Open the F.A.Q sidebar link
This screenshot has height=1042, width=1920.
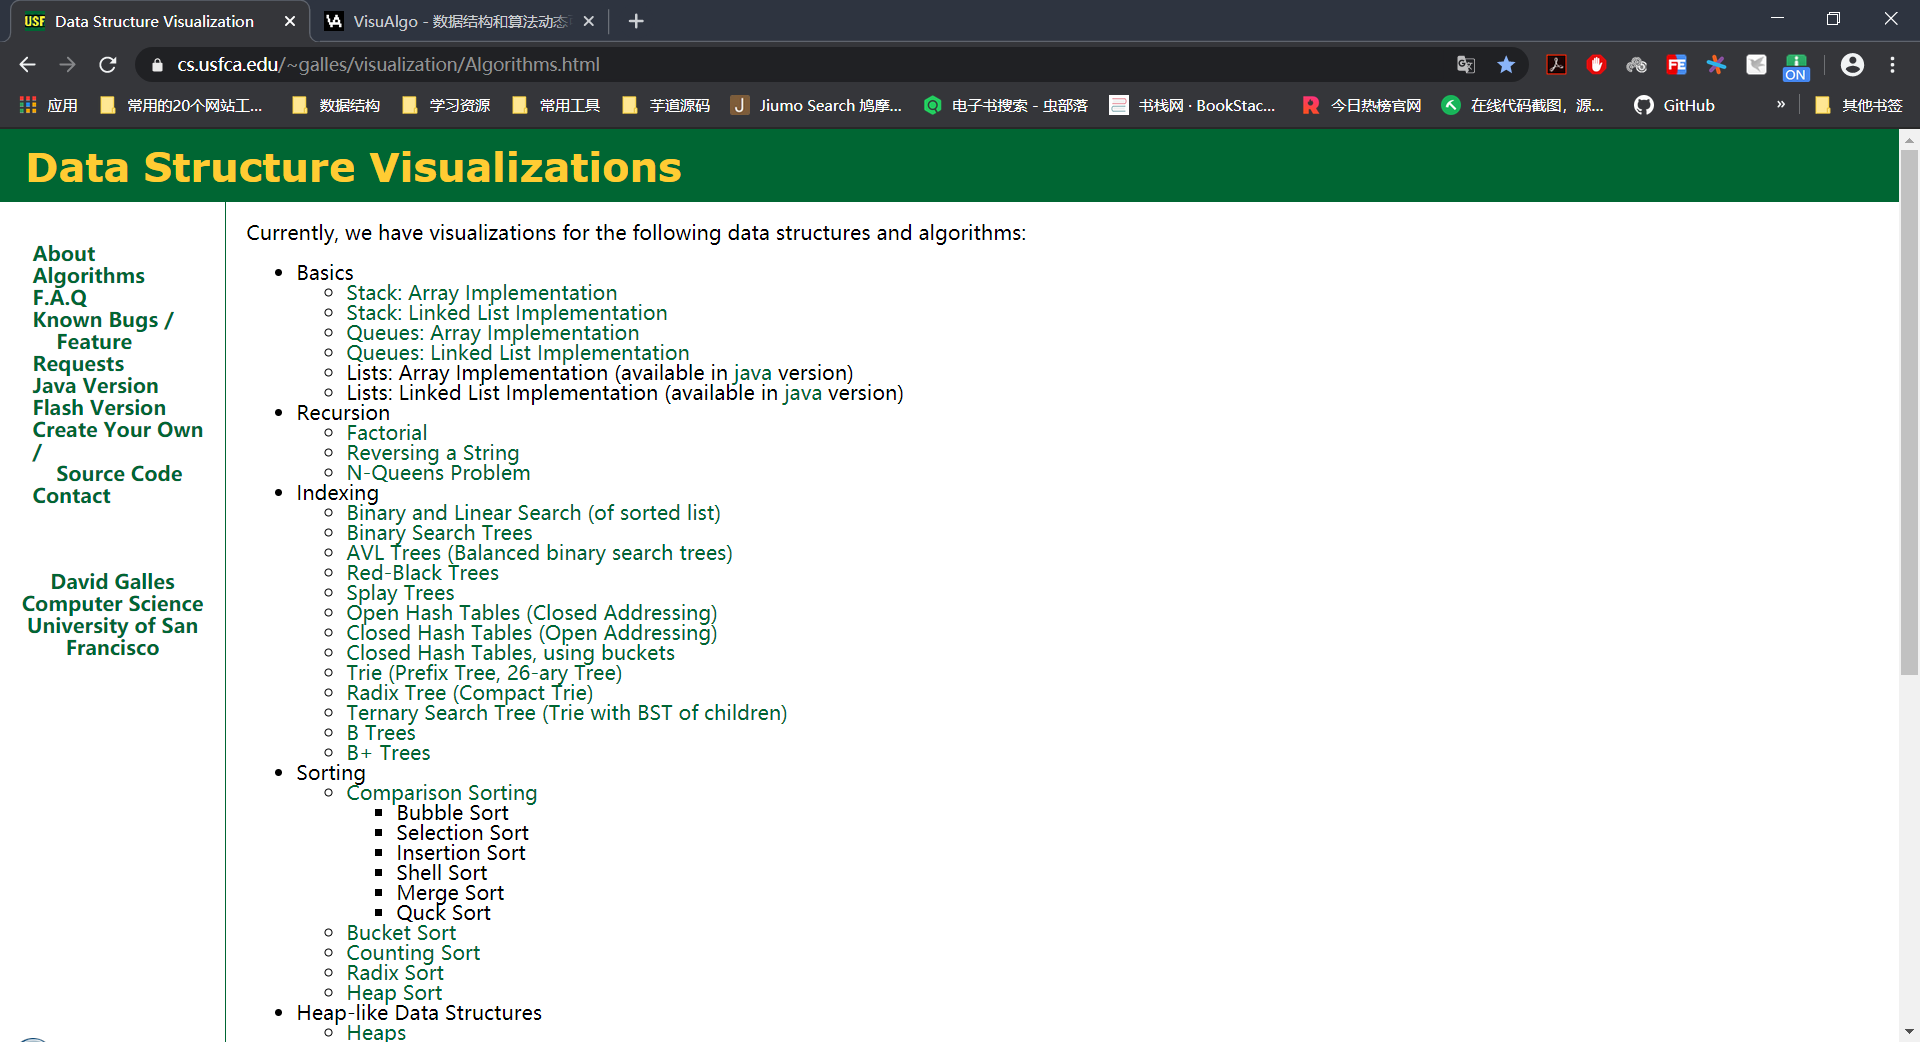[x=60, y=298]
